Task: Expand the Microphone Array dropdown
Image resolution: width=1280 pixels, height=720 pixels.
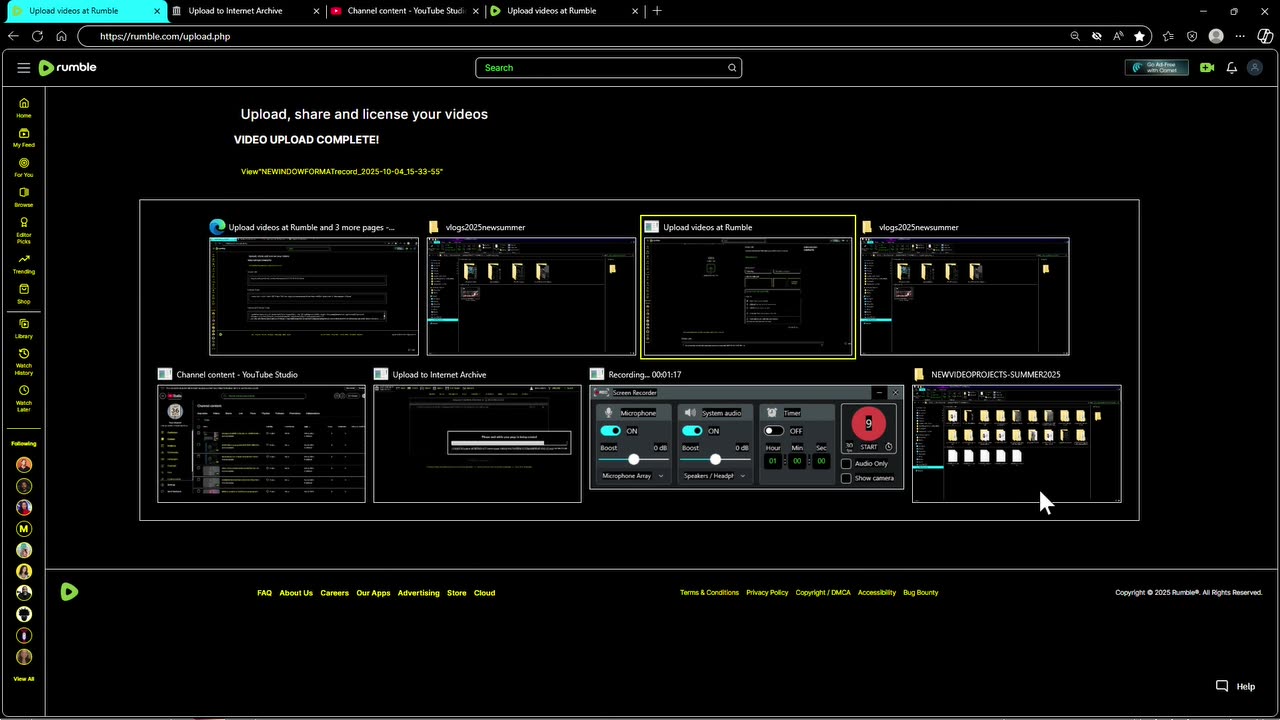Action: point(633,476)
